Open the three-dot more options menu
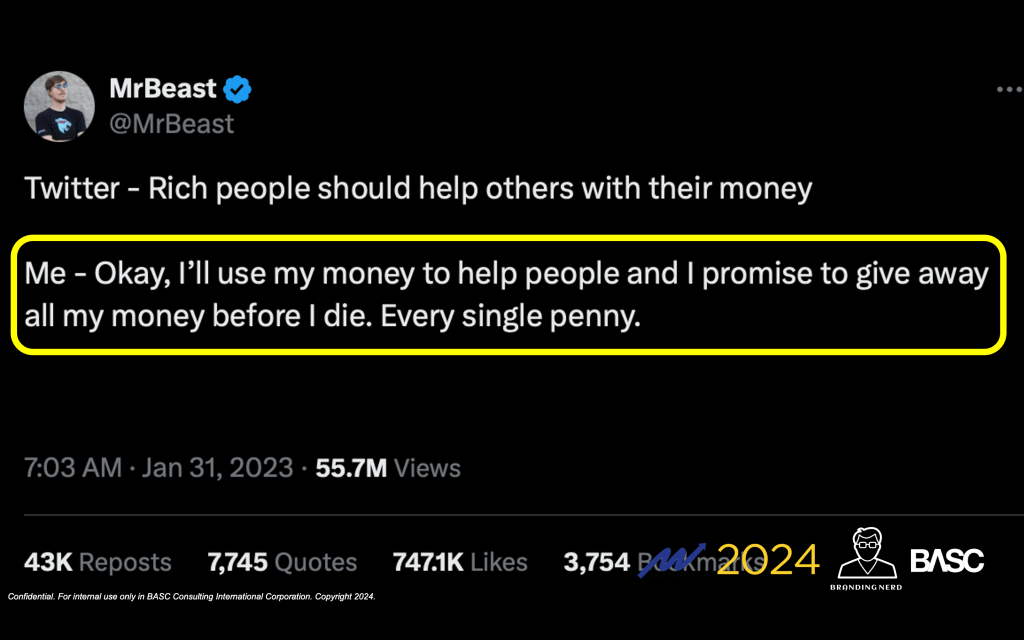 (1009, 90)
